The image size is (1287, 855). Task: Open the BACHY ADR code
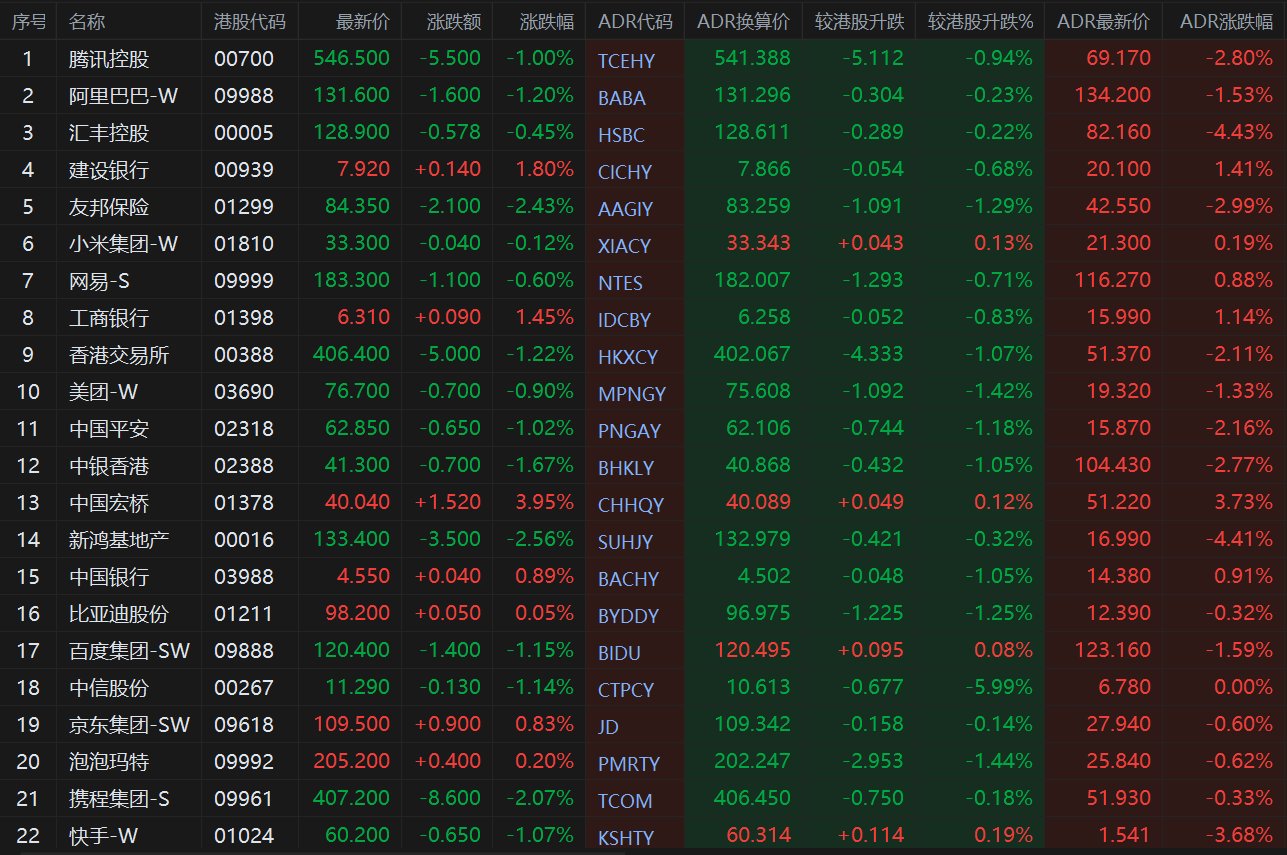pyautogui.click(x=628, y=579)
